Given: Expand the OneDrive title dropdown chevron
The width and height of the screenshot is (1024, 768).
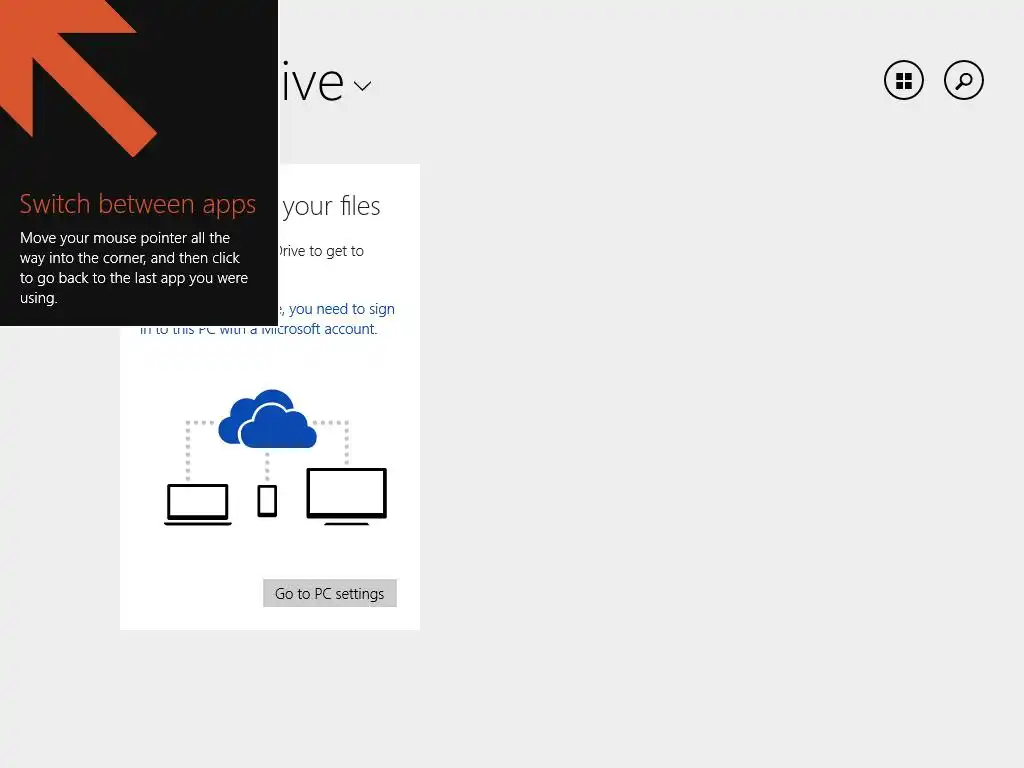Looking at the screenshot, I should (362, 86).
